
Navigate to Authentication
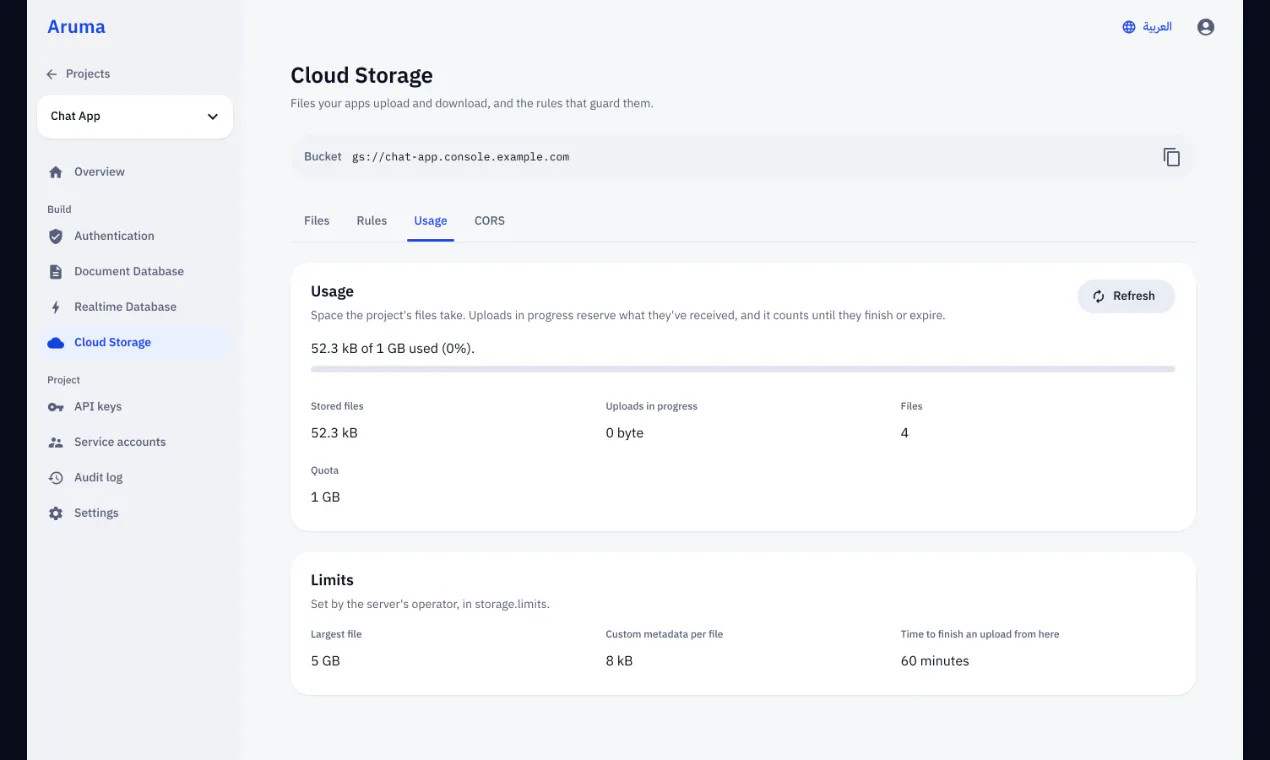[x=135, y=236]
